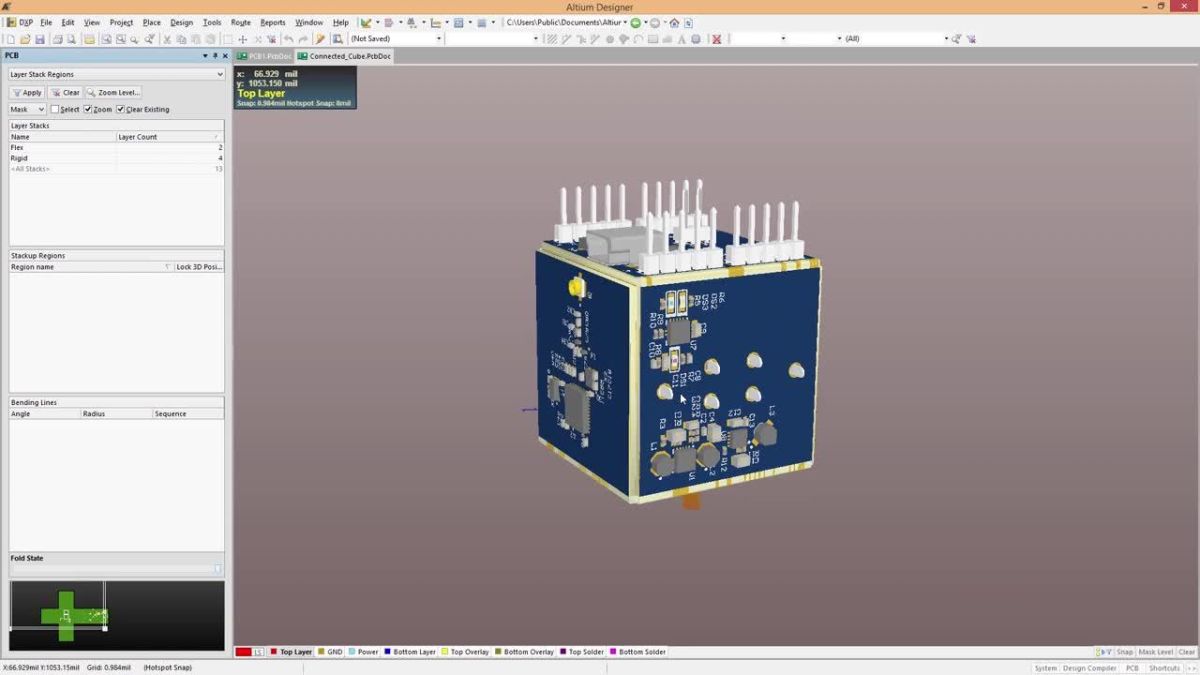Click the Cut icon in the main toolbar
Image resolution: width=1200 pixels, height=675 pixels.
[166, 38]
